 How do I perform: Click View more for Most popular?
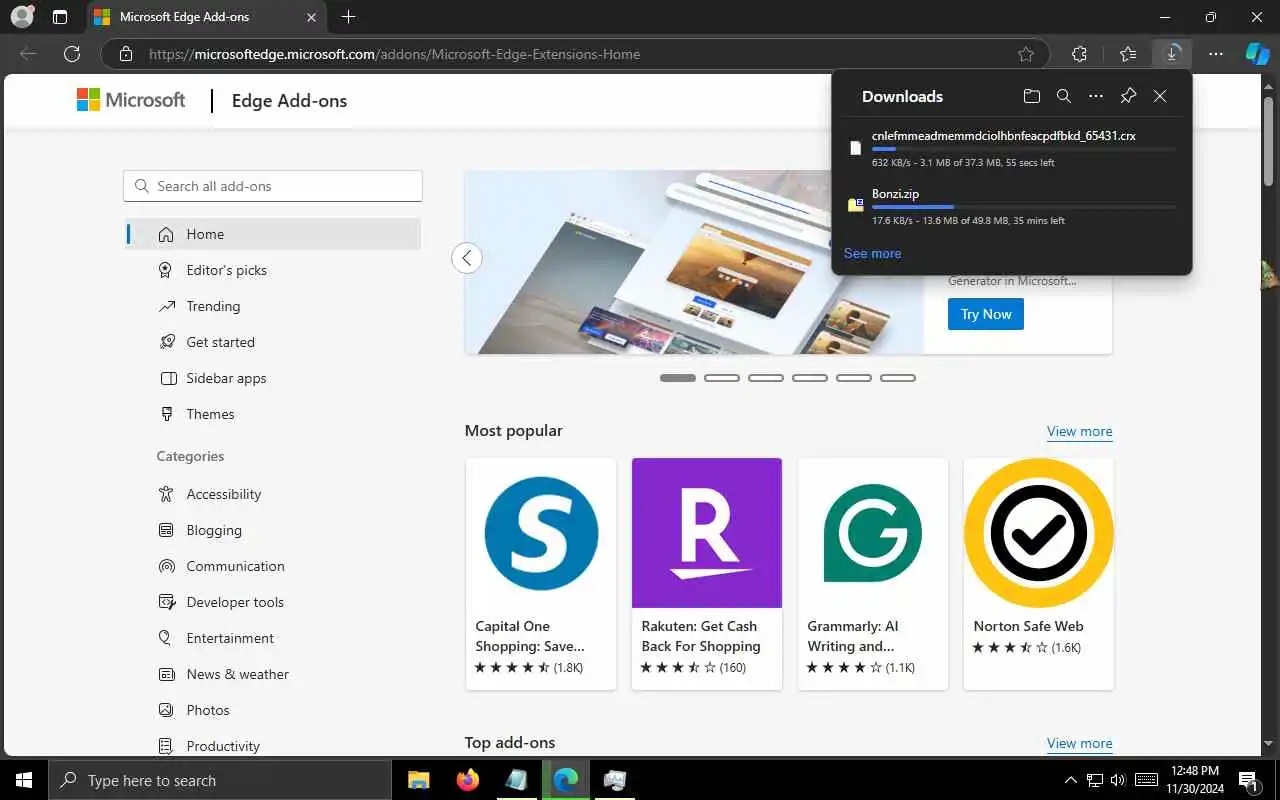(x=1079, y=431)
